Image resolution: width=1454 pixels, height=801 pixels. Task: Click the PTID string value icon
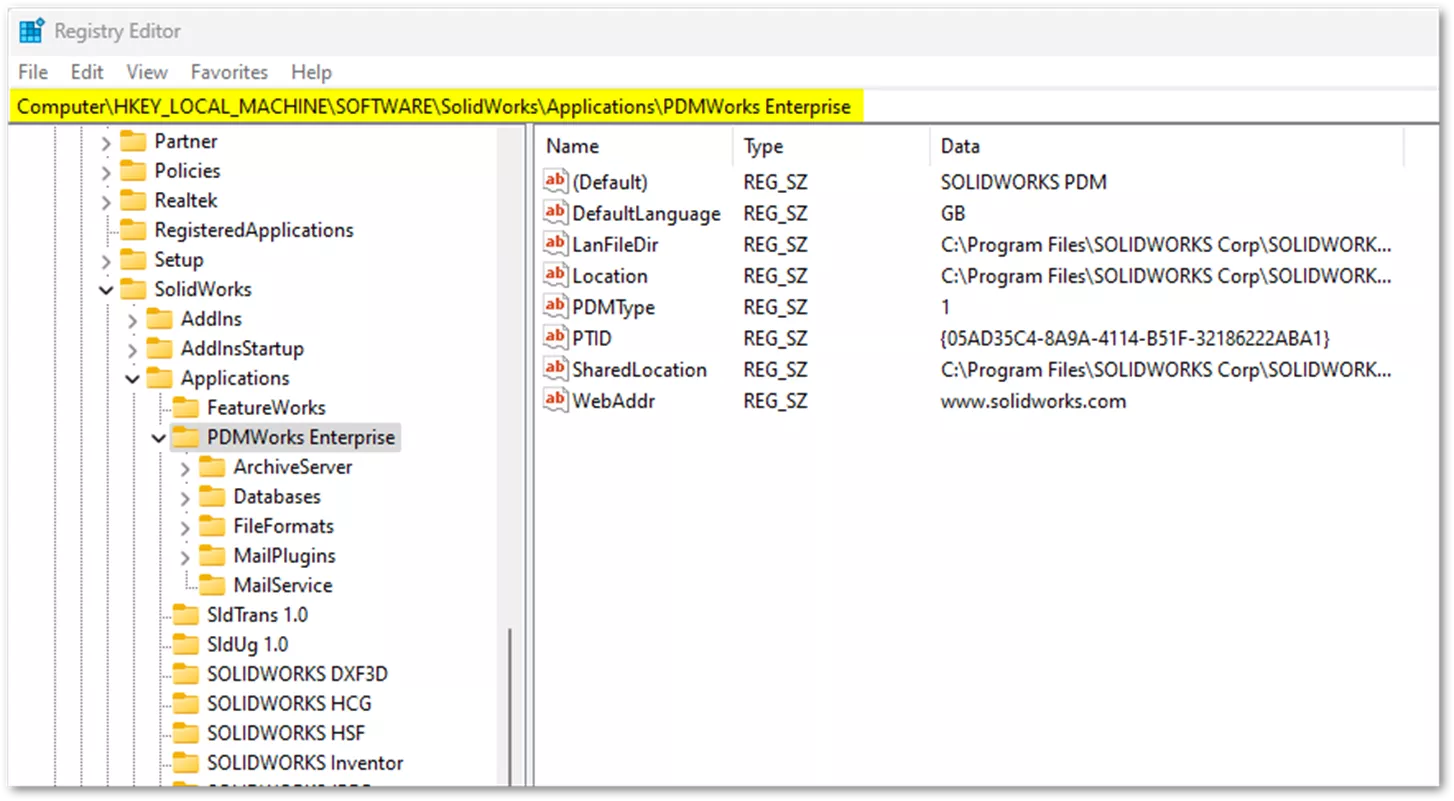coord(555,338)
